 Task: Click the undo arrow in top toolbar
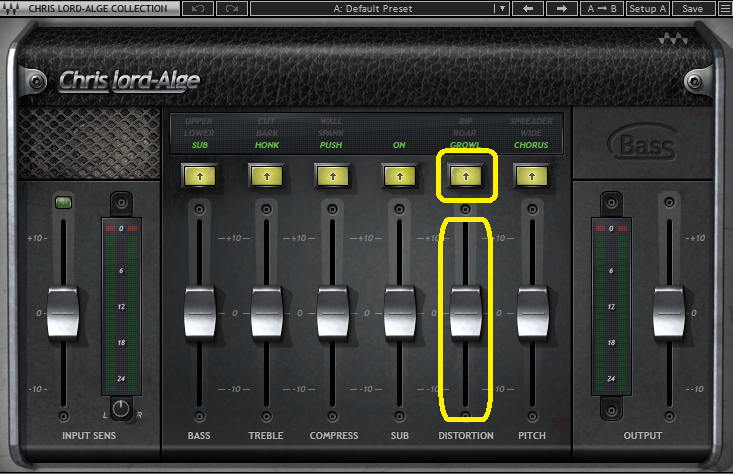point(197,9)
